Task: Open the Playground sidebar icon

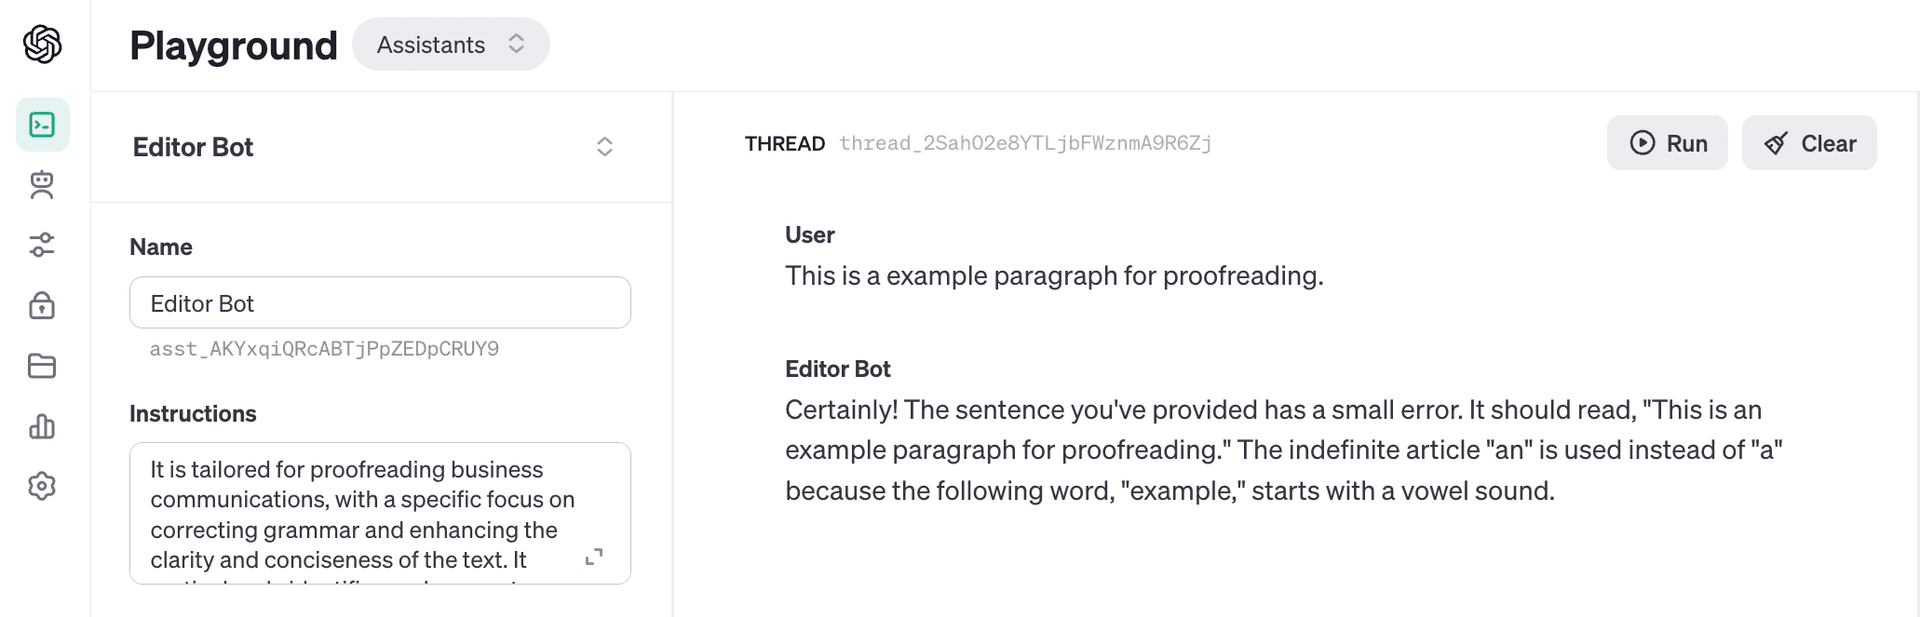Action: click(x=42, y=125)
